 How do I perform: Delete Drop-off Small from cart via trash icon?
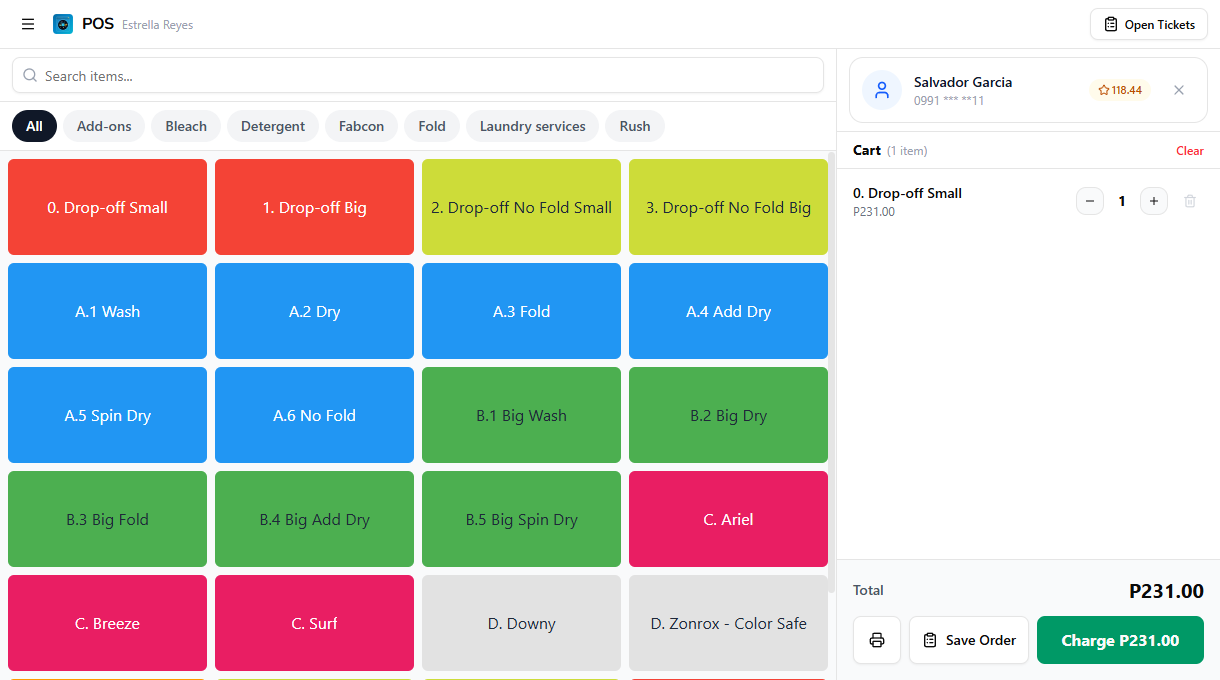pyautogui.click(x=1190, y=201)
